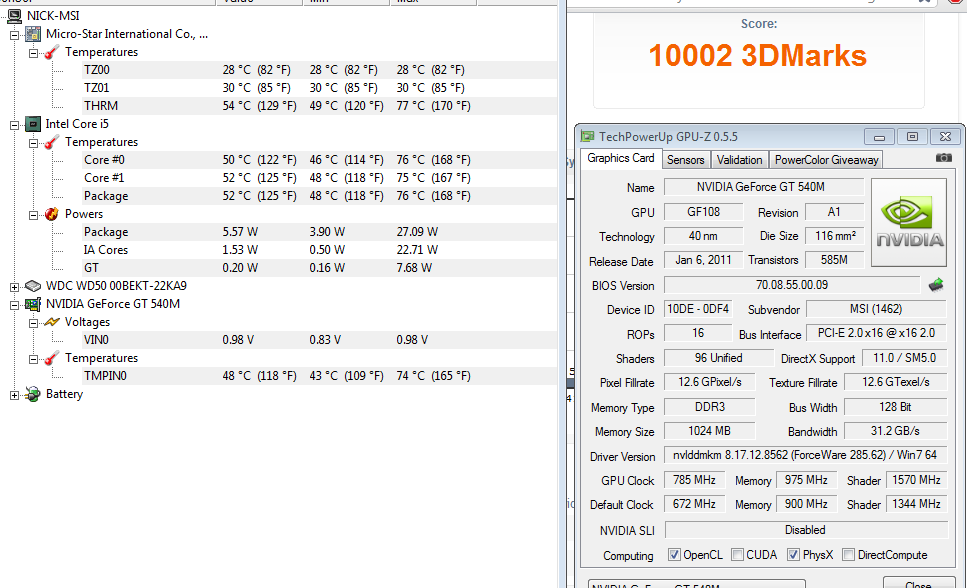Click the Release Date value "Jan 6, 2011"
Image resolution: width=967 pixels, height=588 pixels.
point(703,260)
